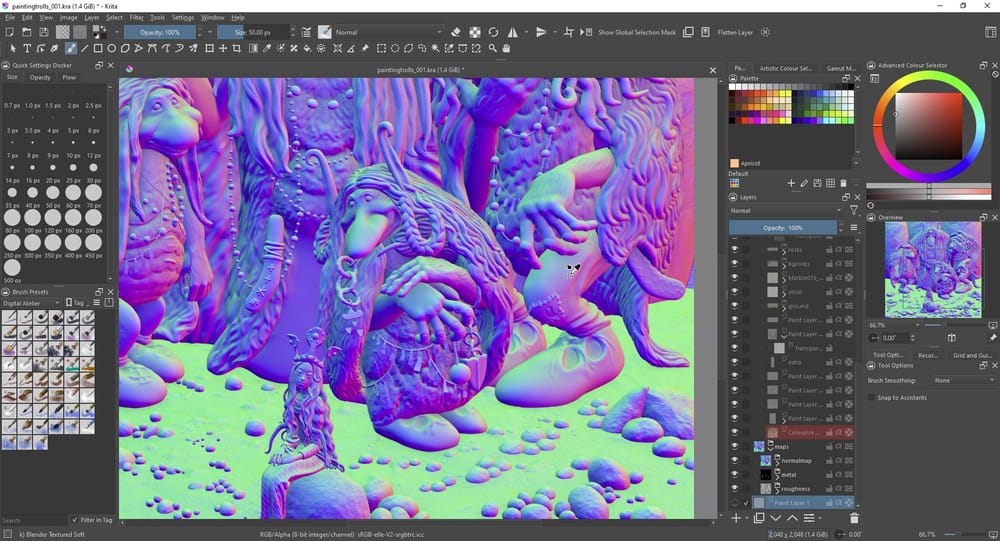The image size is (1000, 541).
Task: Switch to the Gamut Mask tab
Action: (839, 69)
